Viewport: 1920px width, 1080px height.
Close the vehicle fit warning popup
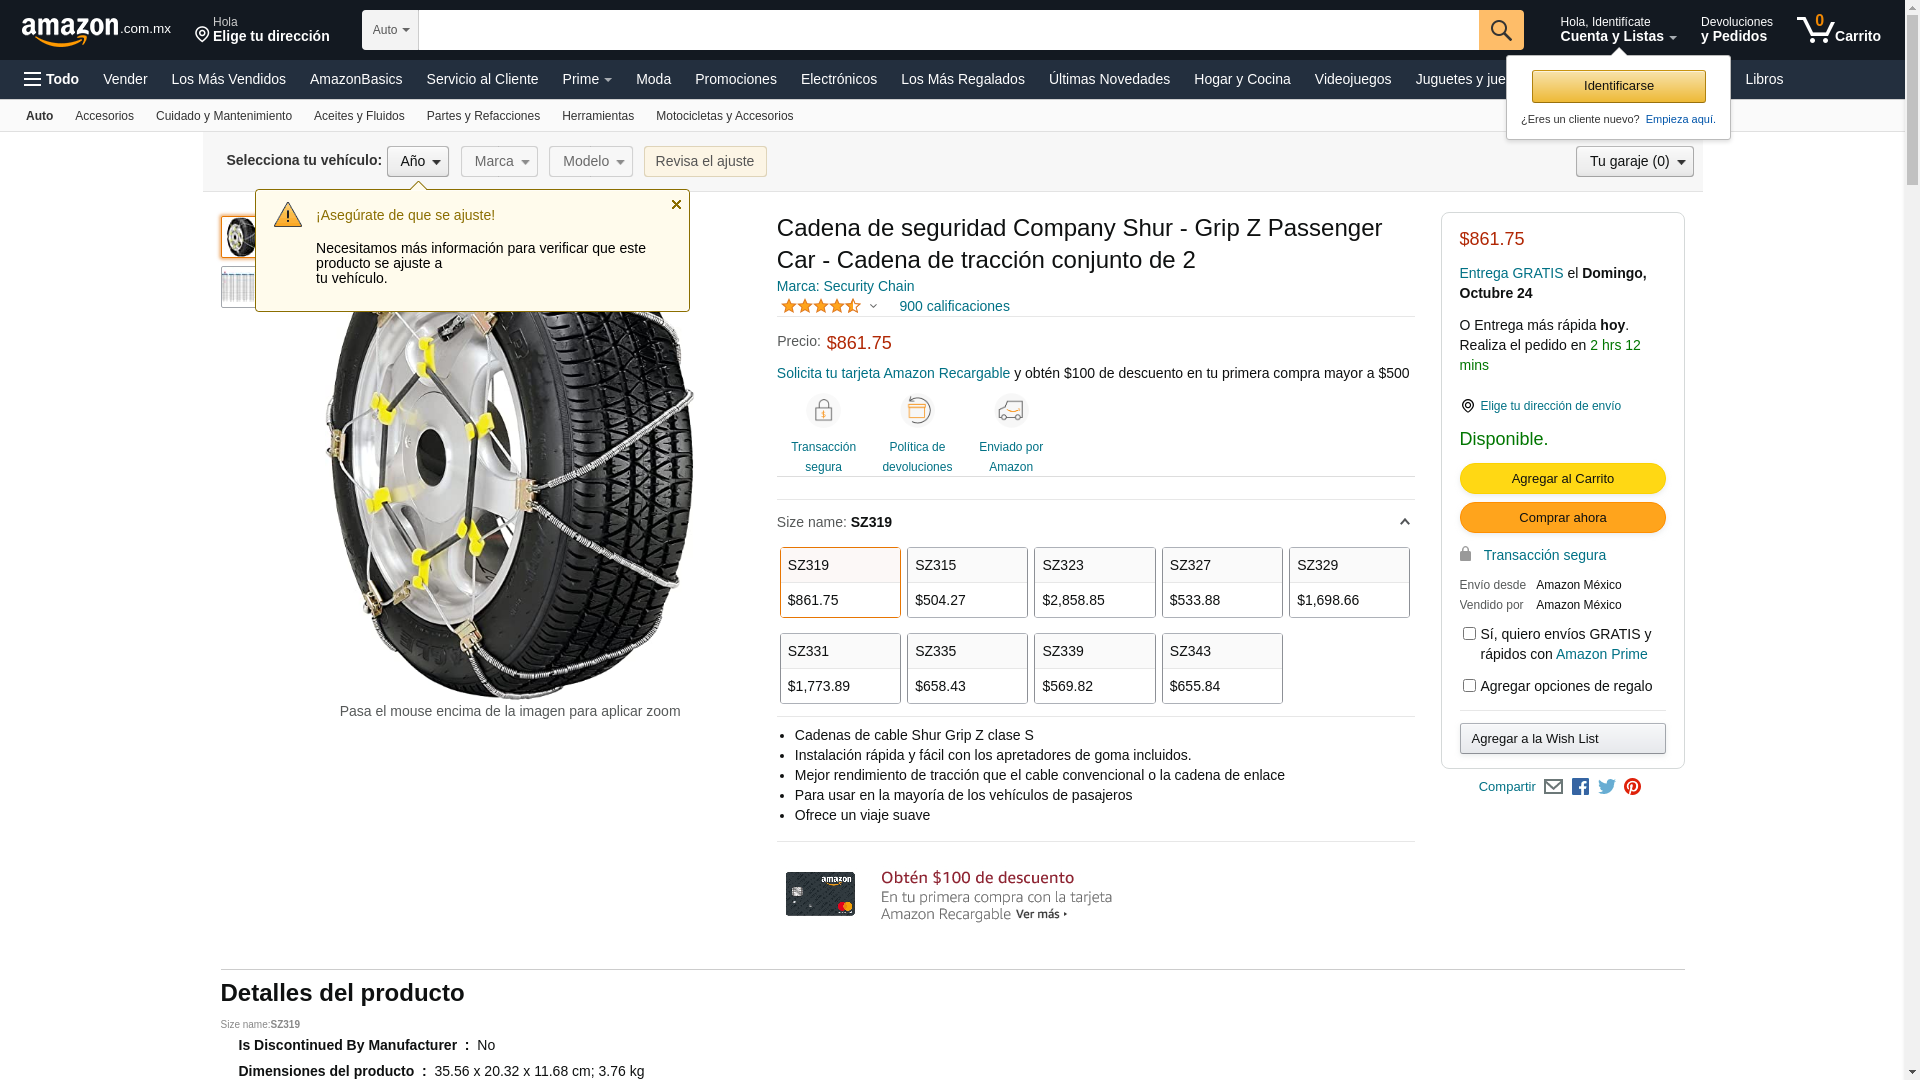[676, 205]
